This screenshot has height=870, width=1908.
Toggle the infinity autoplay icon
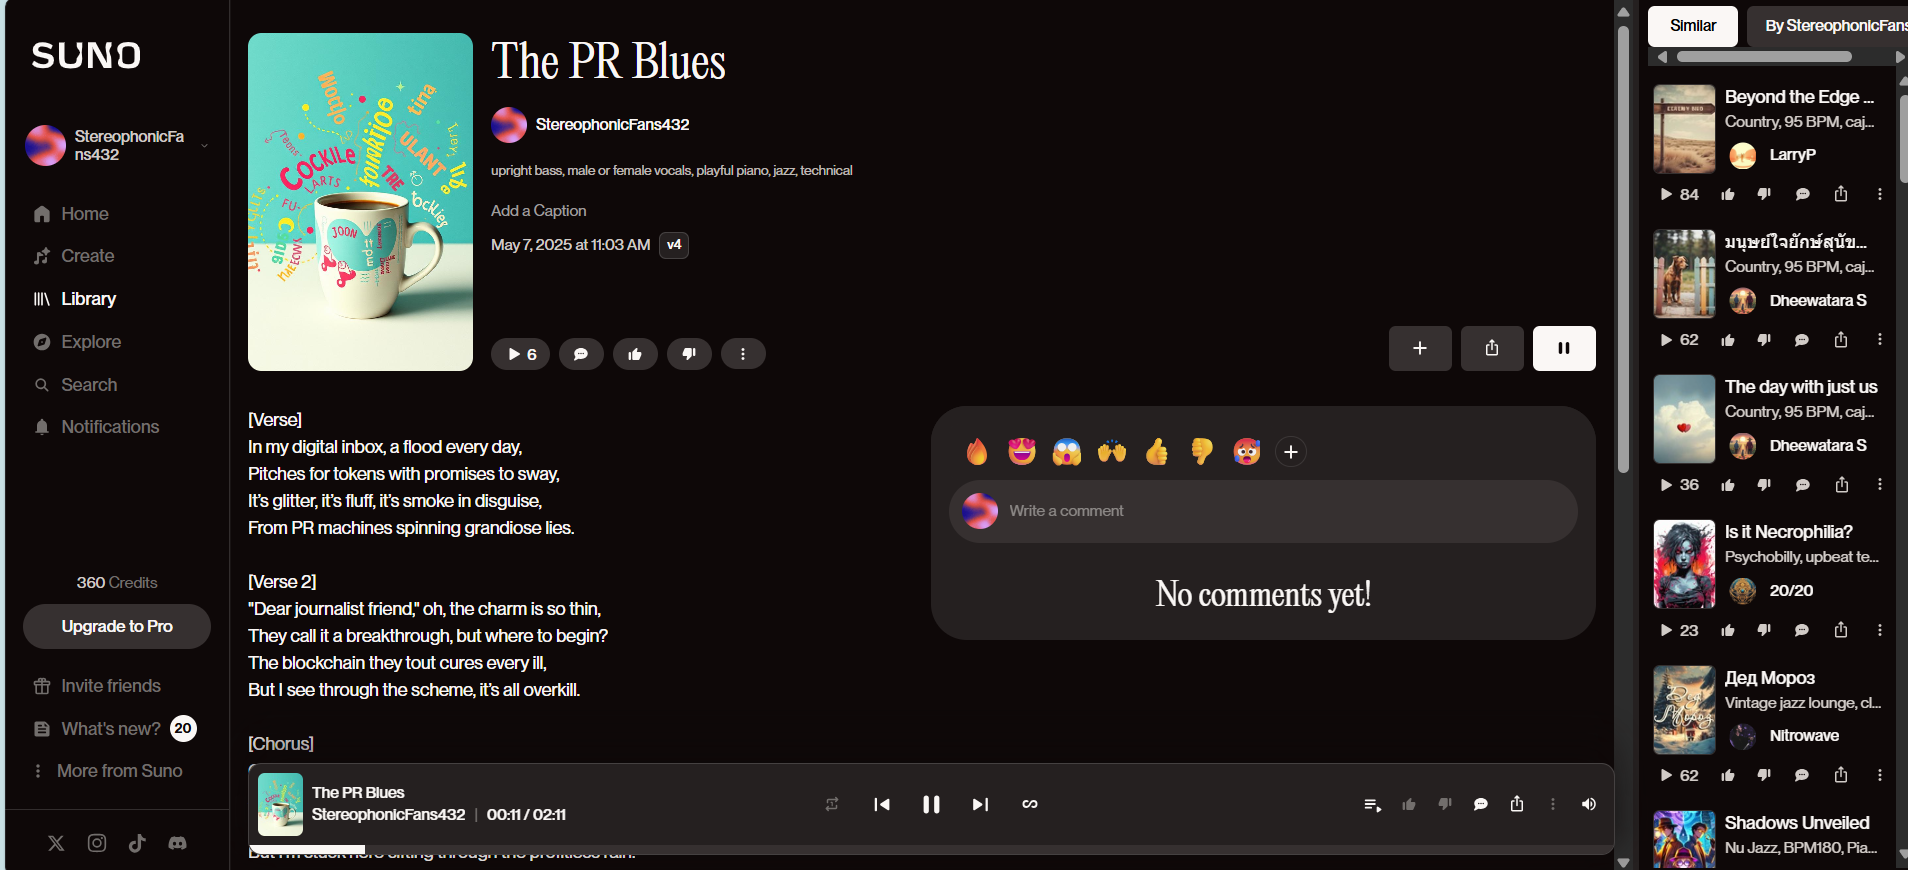(1030, 804)
